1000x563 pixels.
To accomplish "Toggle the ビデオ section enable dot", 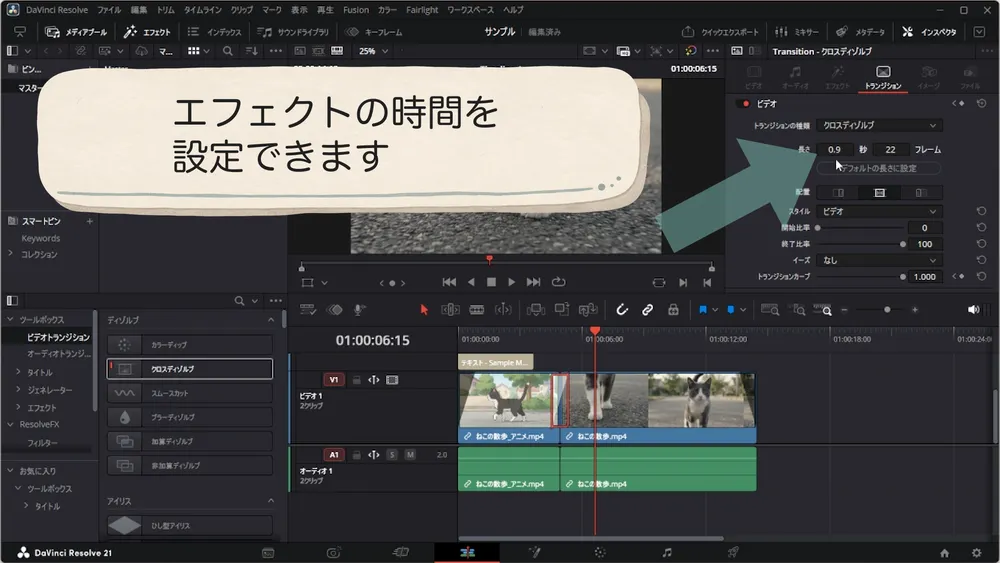I will 745,104.
